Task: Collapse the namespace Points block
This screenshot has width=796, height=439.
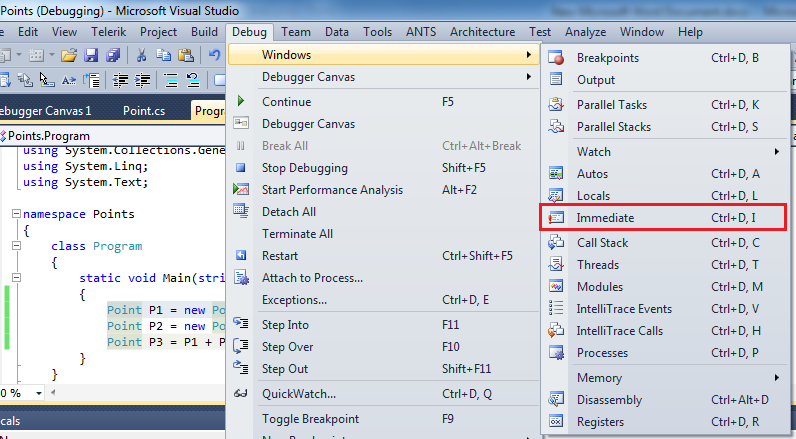Action: [16, 214]
